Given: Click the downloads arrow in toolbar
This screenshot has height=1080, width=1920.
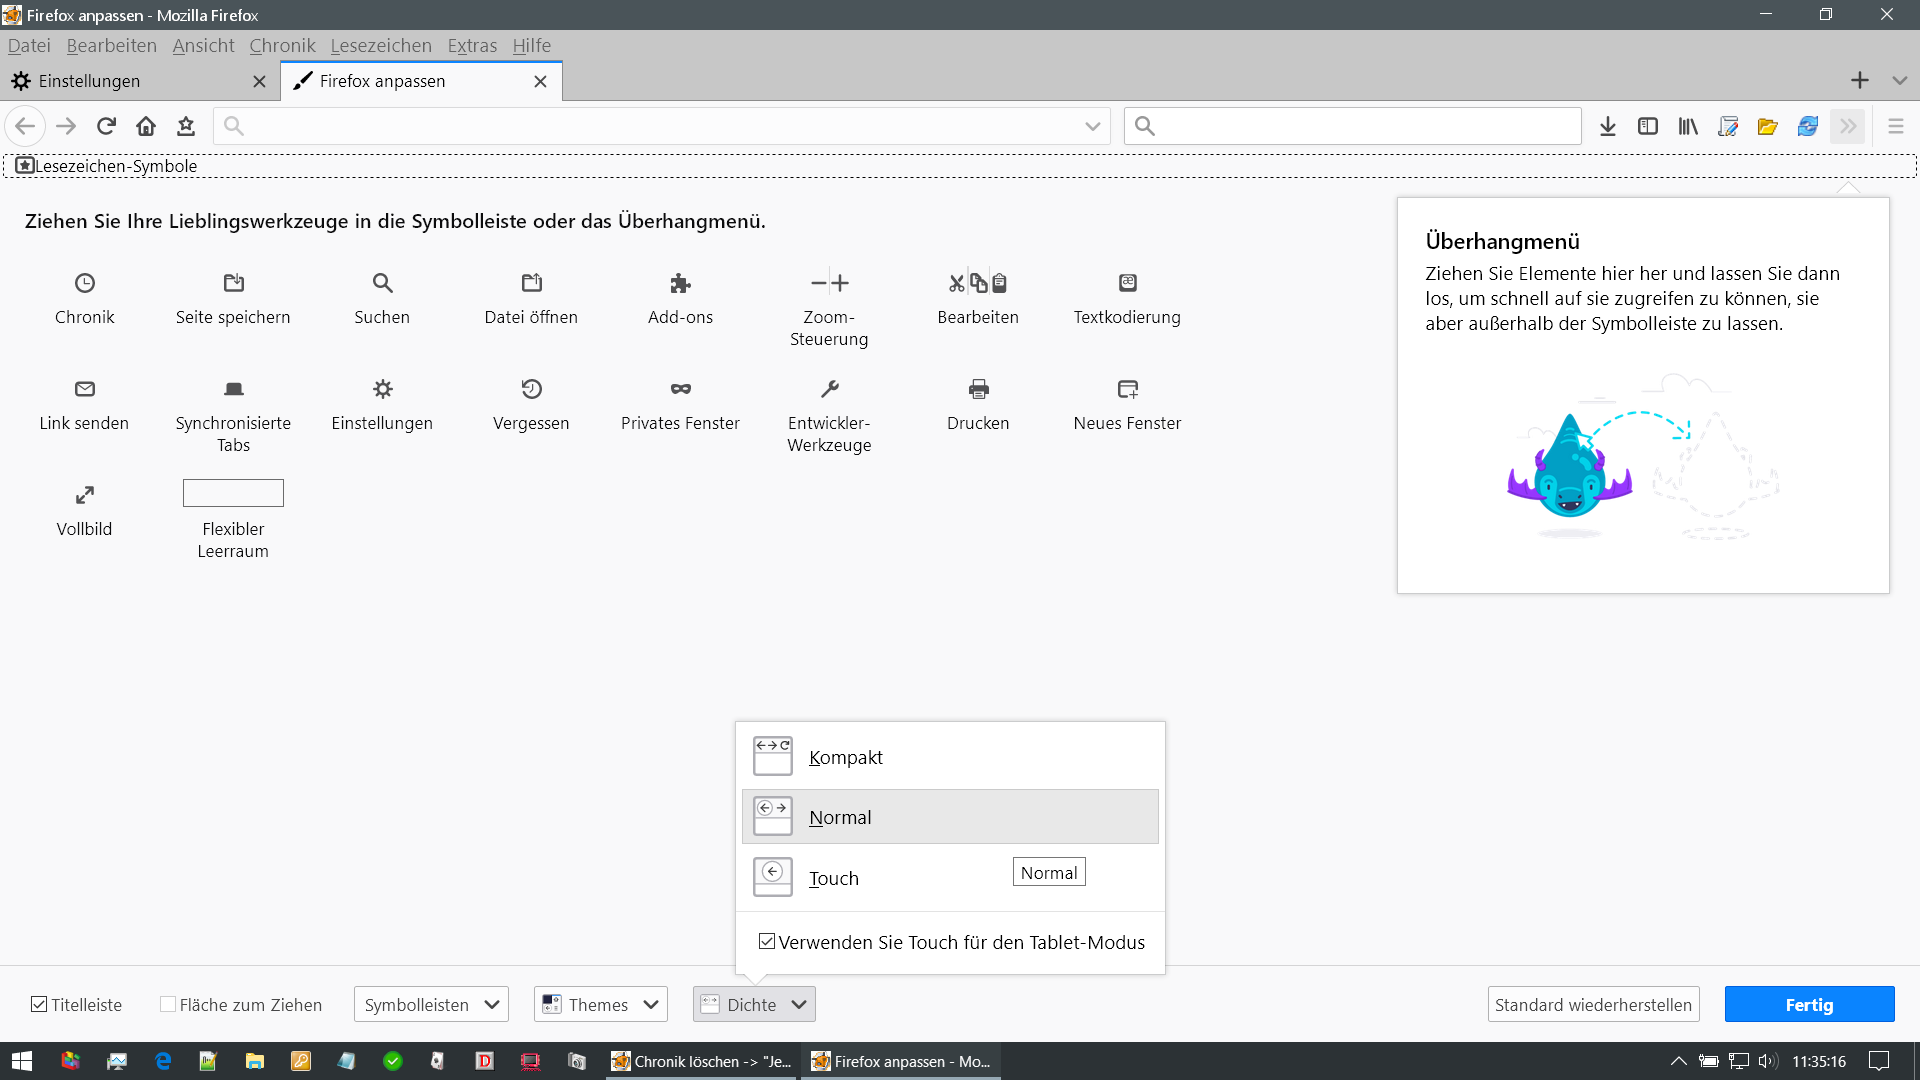Looking at the screenshot, I should (x=1607, y=126).
